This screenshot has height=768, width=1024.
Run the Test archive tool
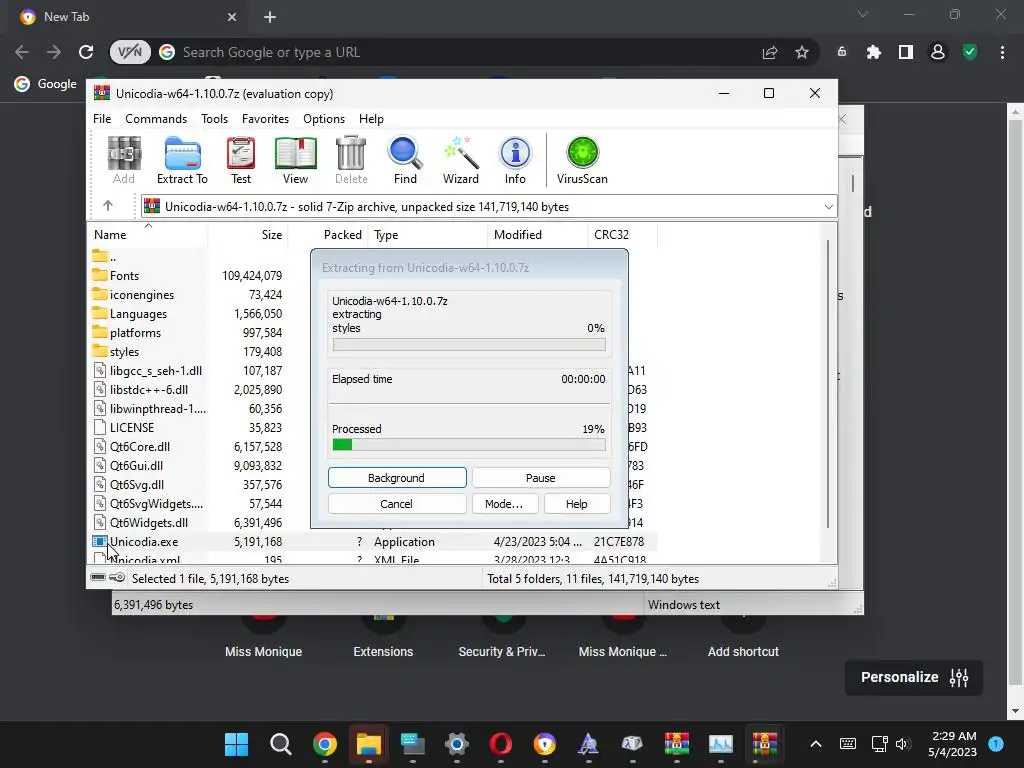[240, 161]
